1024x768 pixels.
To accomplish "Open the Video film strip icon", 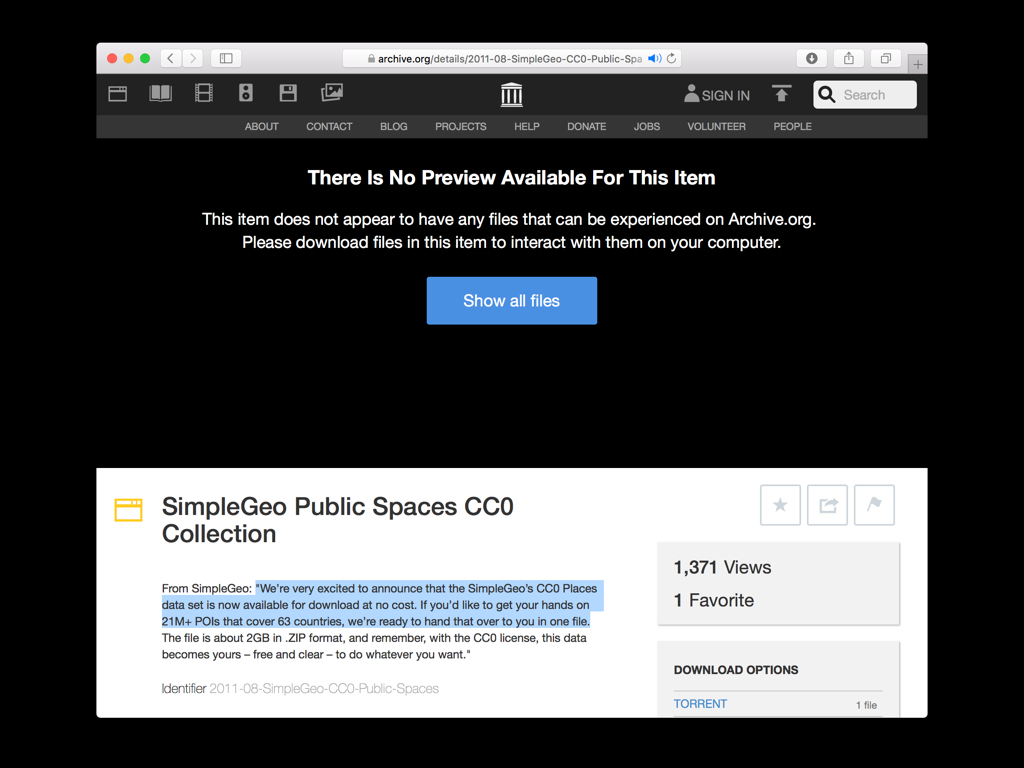I will (204, 94).
